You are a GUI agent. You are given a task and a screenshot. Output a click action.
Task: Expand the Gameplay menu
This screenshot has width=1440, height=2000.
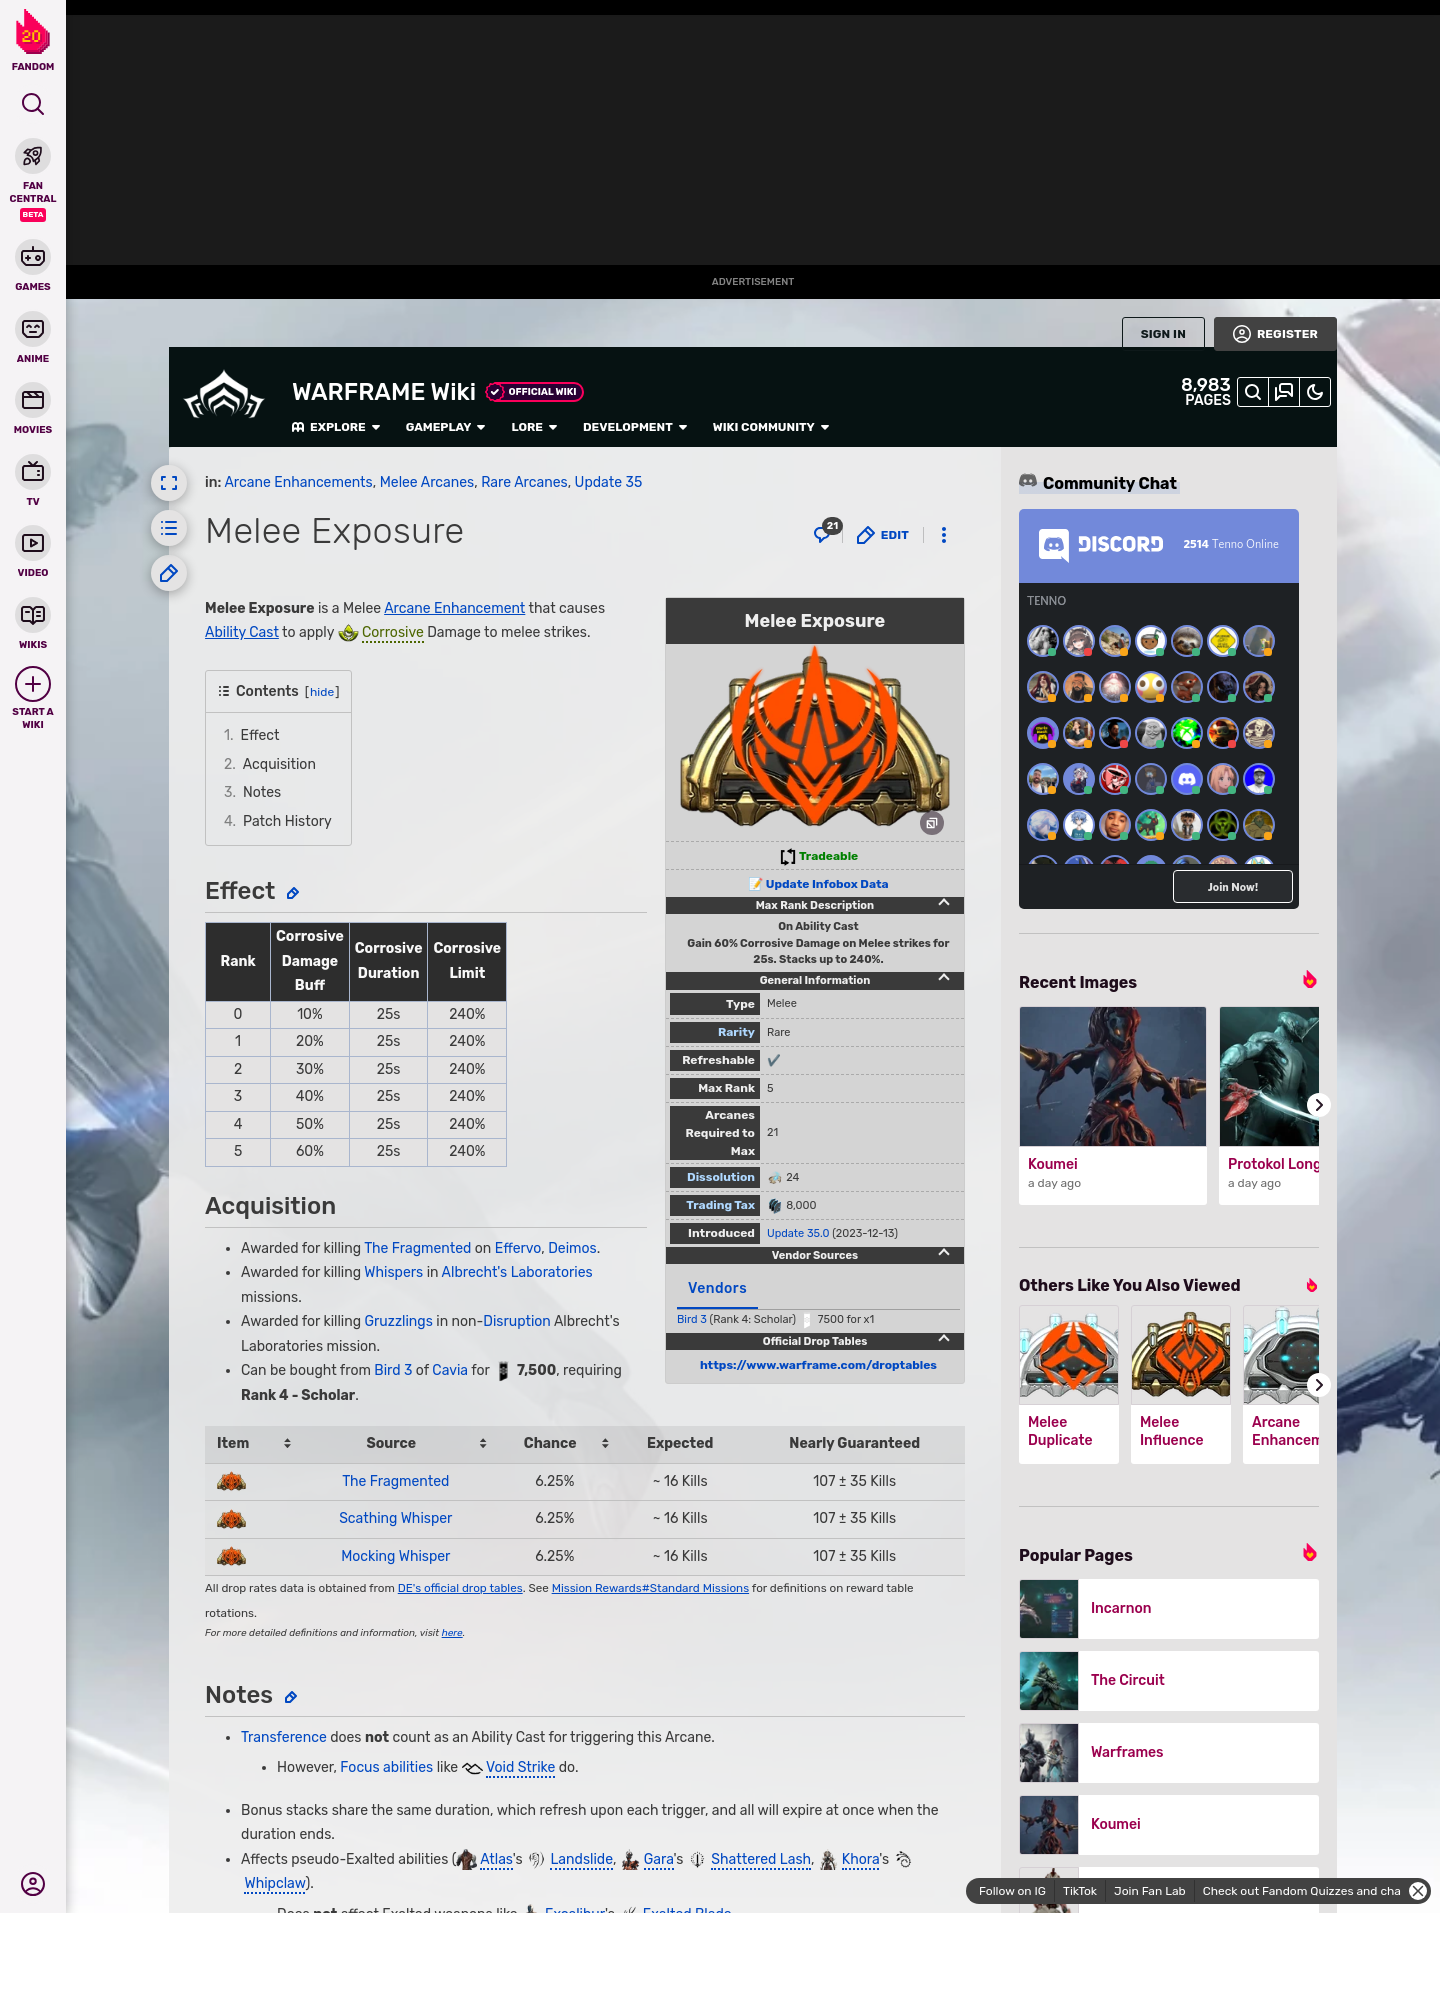[x=445, y=427]
